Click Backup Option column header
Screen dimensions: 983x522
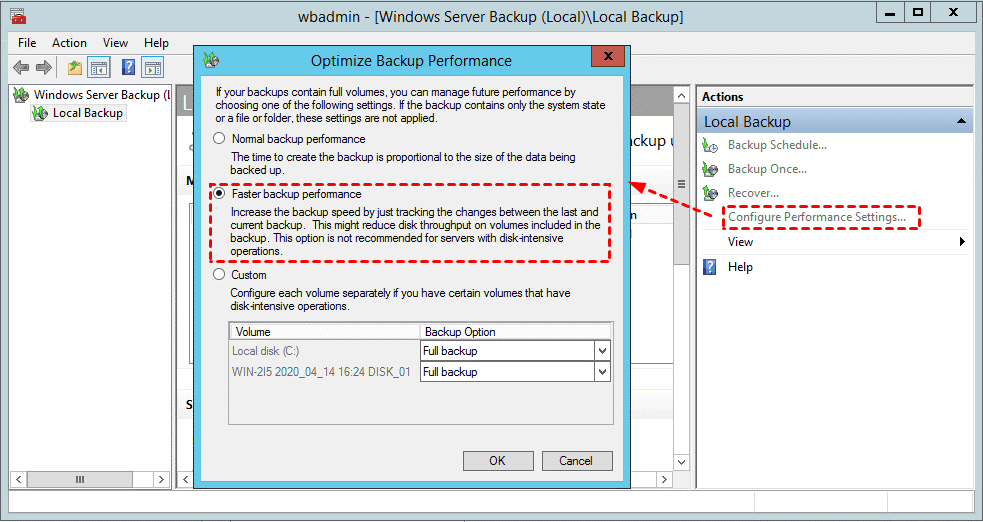point(515,331)
